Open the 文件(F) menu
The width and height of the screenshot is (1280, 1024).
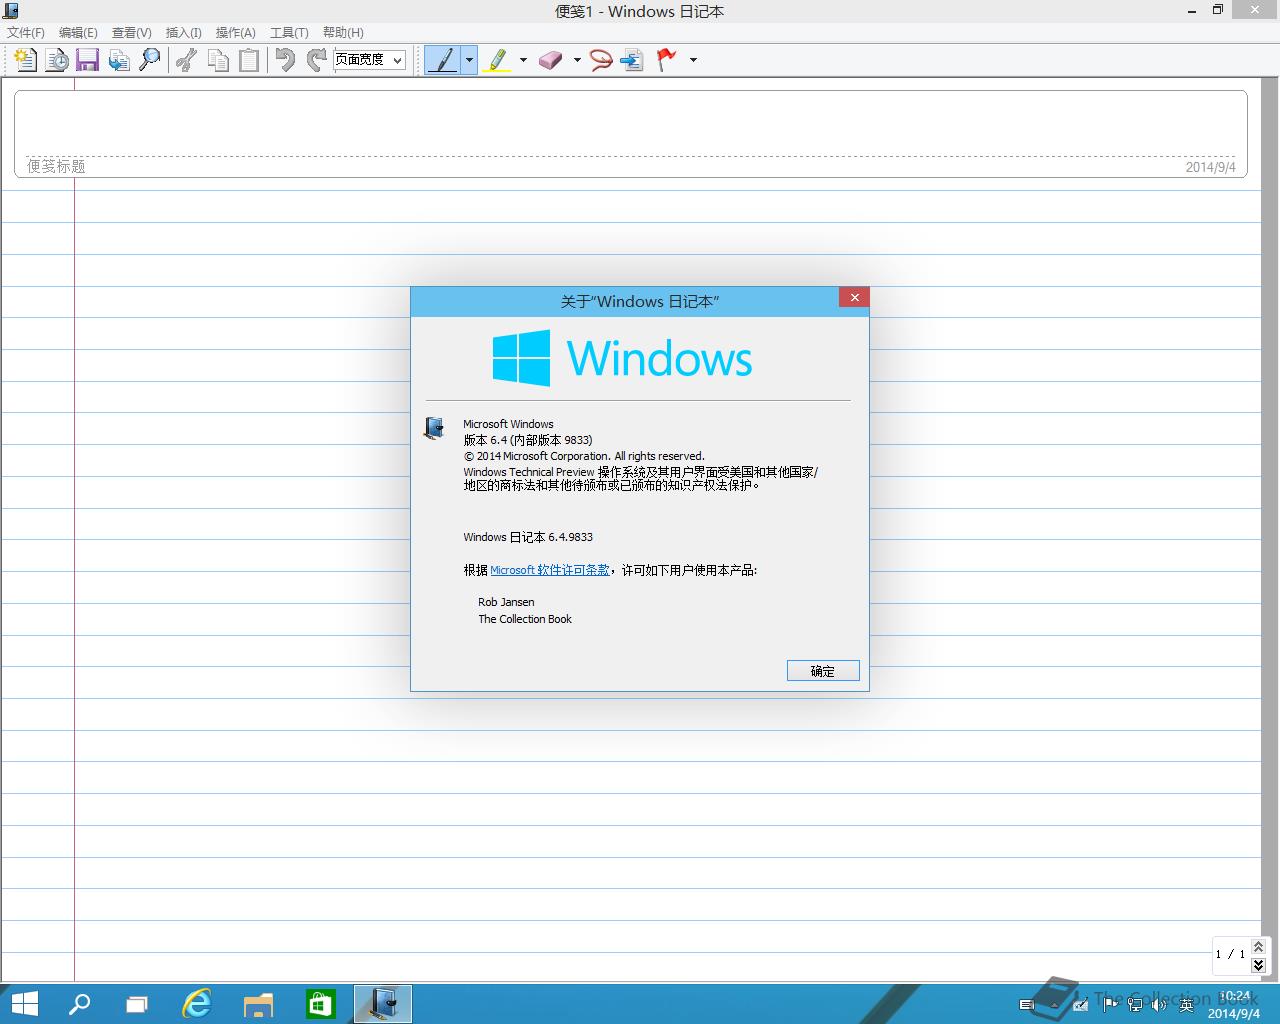coord(26,33)
